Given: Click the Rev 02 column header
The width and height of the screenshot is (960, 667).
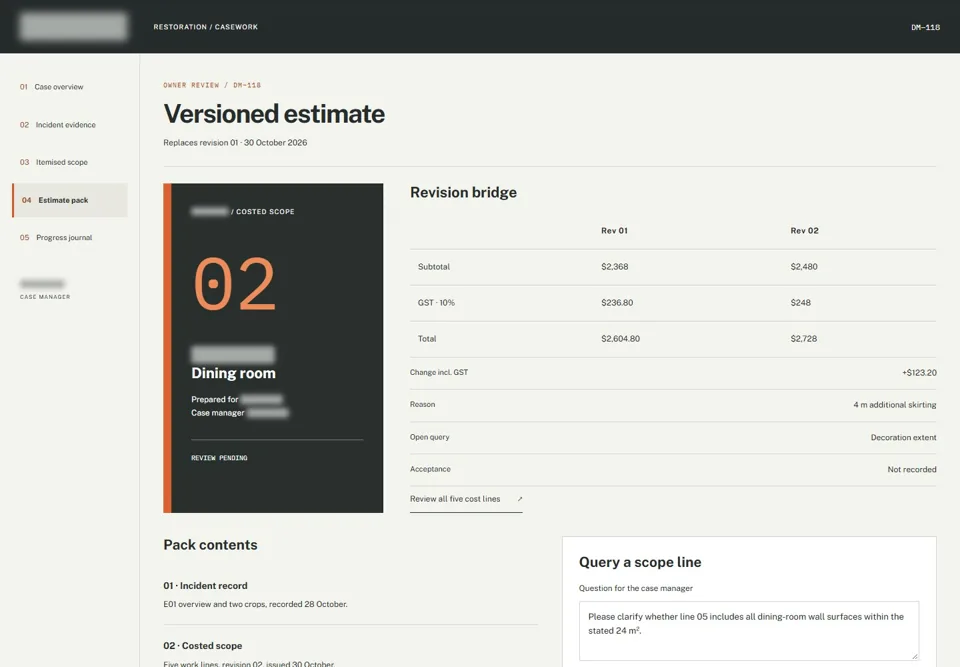Looking at the screenshot, I should pos(804,231).
